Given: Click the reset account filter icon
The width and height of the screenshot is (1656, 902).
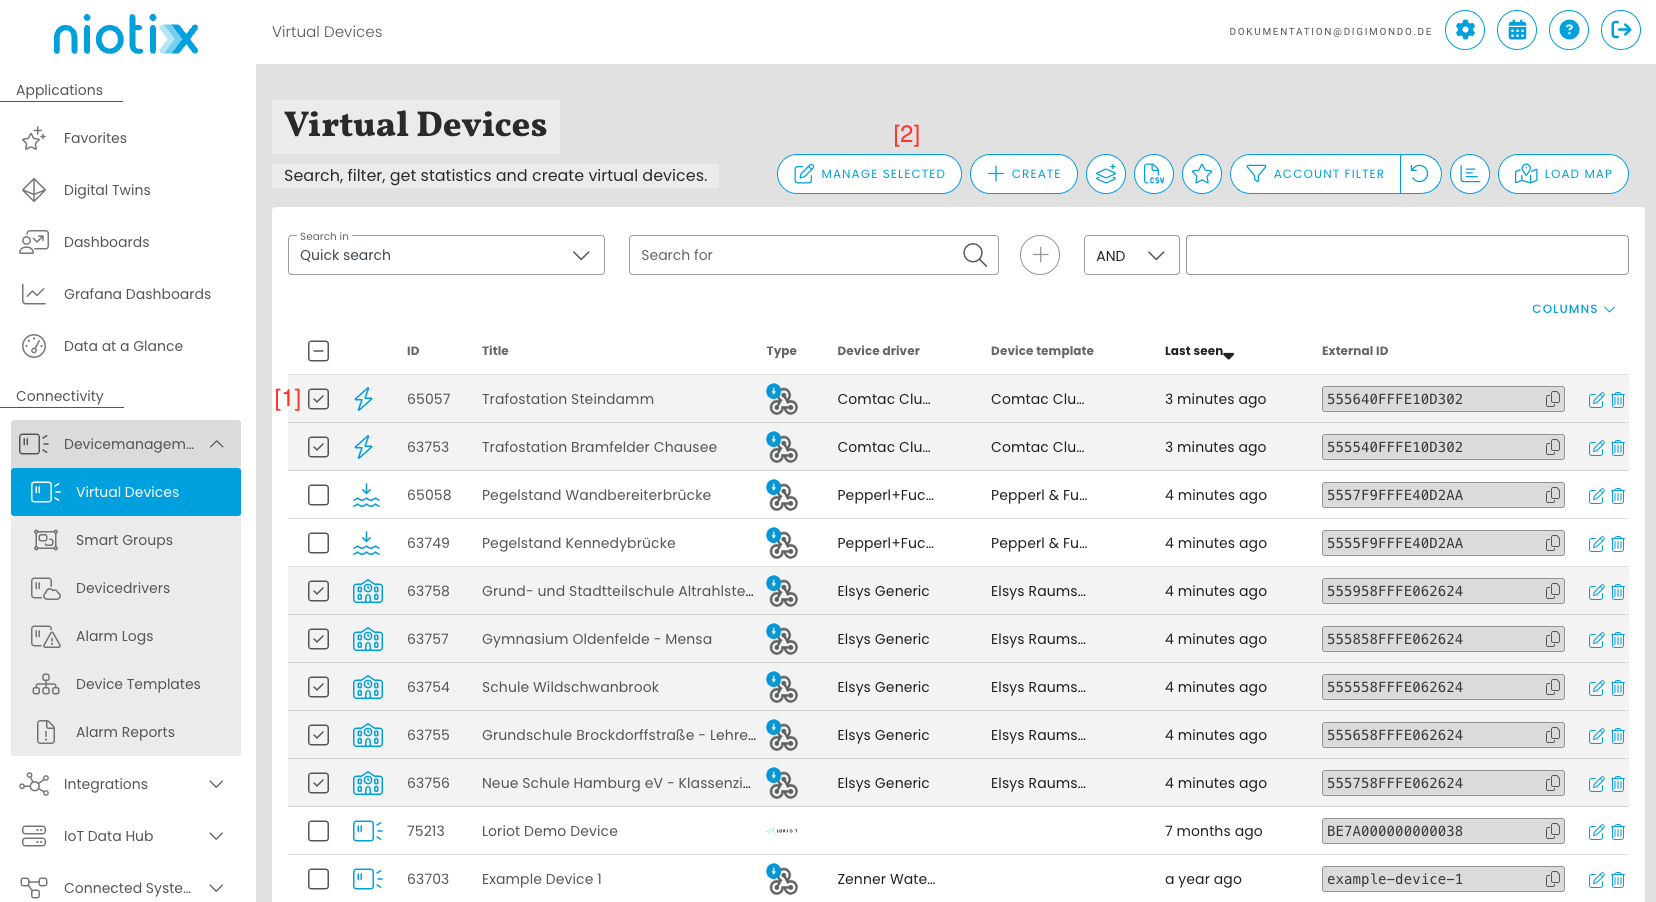Looking at the screenshot, I should 1420,174.
